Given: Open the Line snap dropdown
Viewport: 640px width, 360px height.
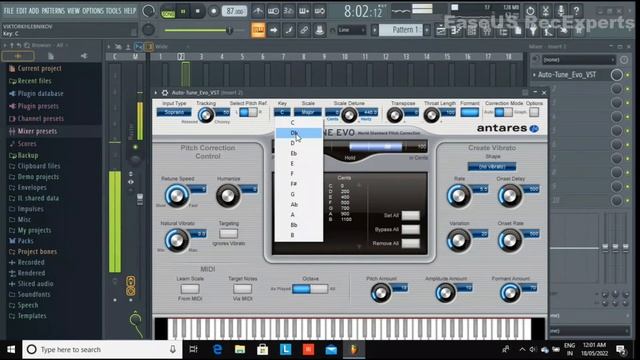Looking at the screenshot, I should click(x=351, y=30).
